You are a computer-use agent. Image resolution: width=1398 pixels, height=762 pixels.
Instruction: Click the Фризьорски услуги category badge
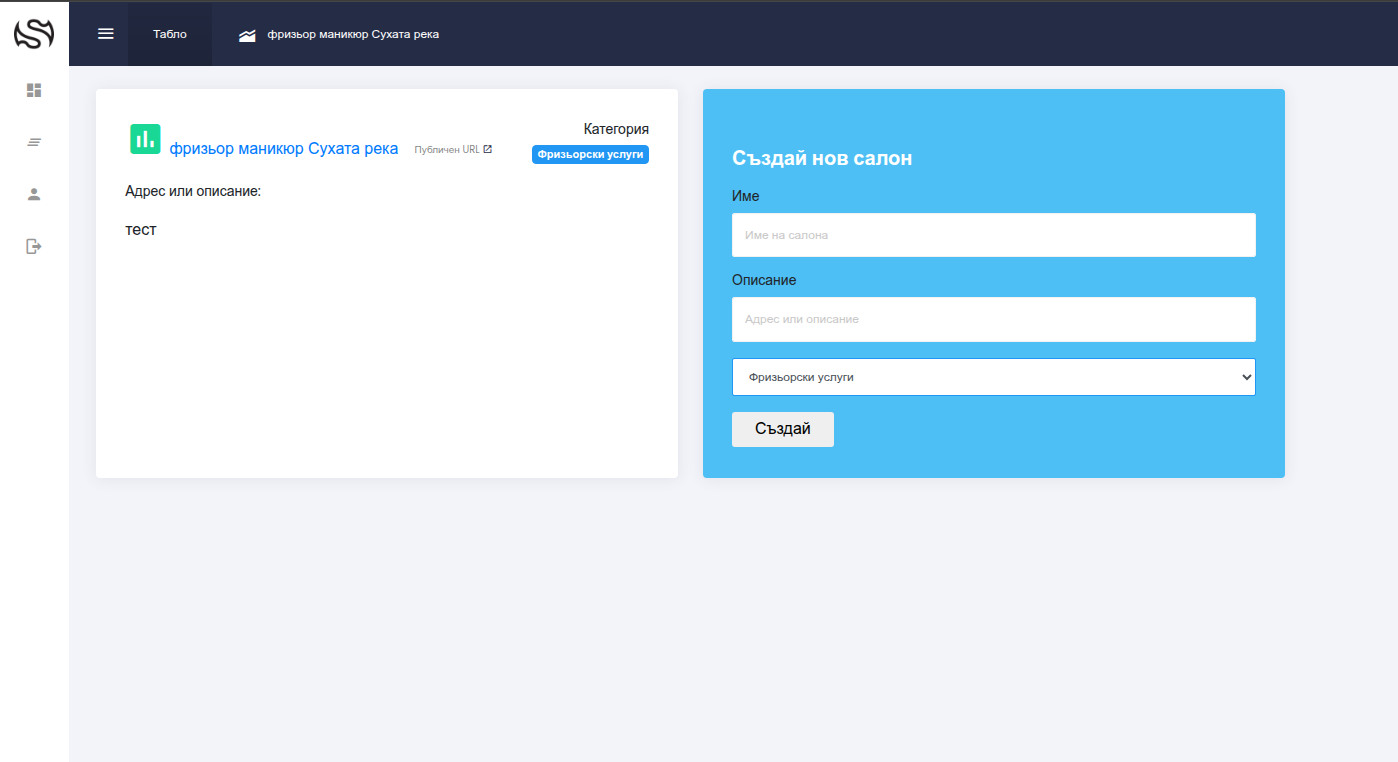pos(590,155)
